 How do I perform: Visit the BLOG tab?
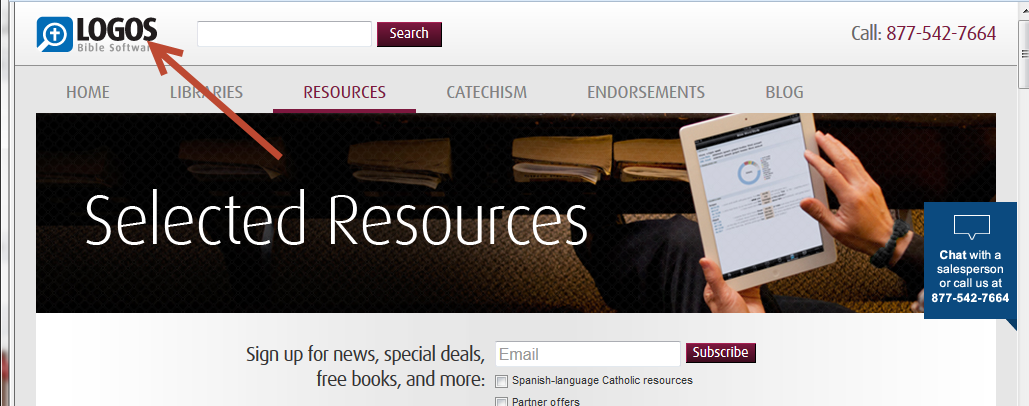(784, 92)
